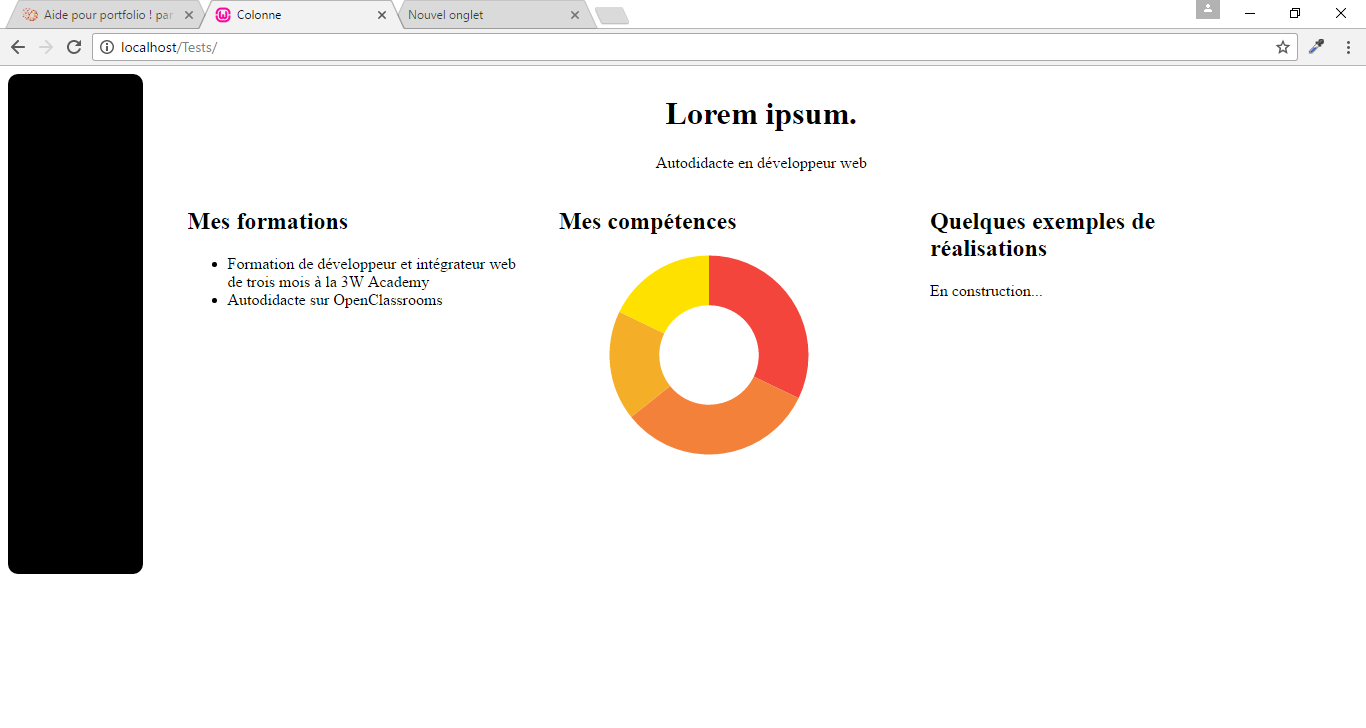Image resolution: width=1366 pixels, height=728 pixels.
Task: Go back using the back arrow
Action: click(x=17, y=46)
